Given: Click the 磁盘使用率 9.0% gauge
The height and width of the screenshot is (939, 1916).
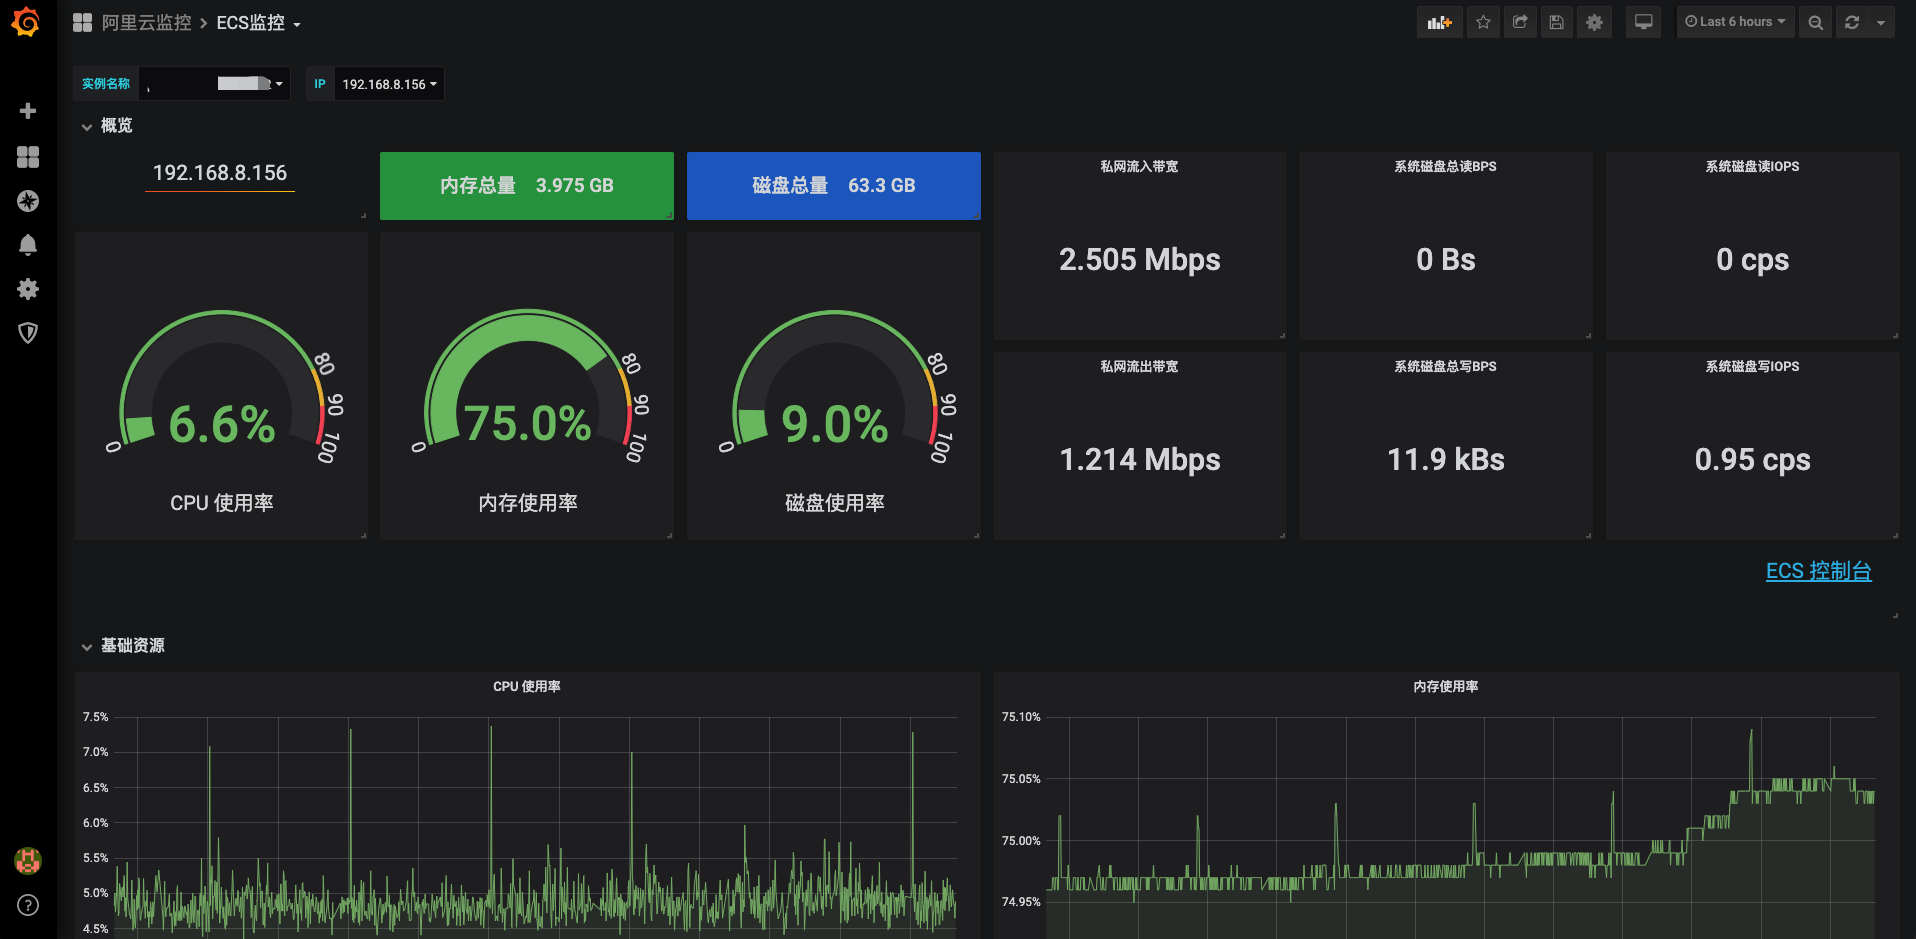Looking at the screenshot, I should pos(834,386).
